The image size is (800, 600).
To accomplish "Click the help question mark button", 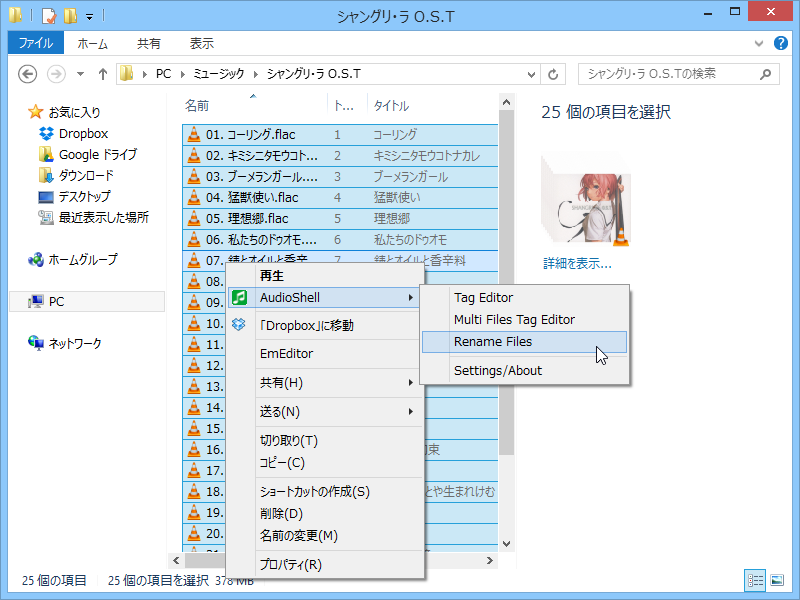I will tap(781, 43).
